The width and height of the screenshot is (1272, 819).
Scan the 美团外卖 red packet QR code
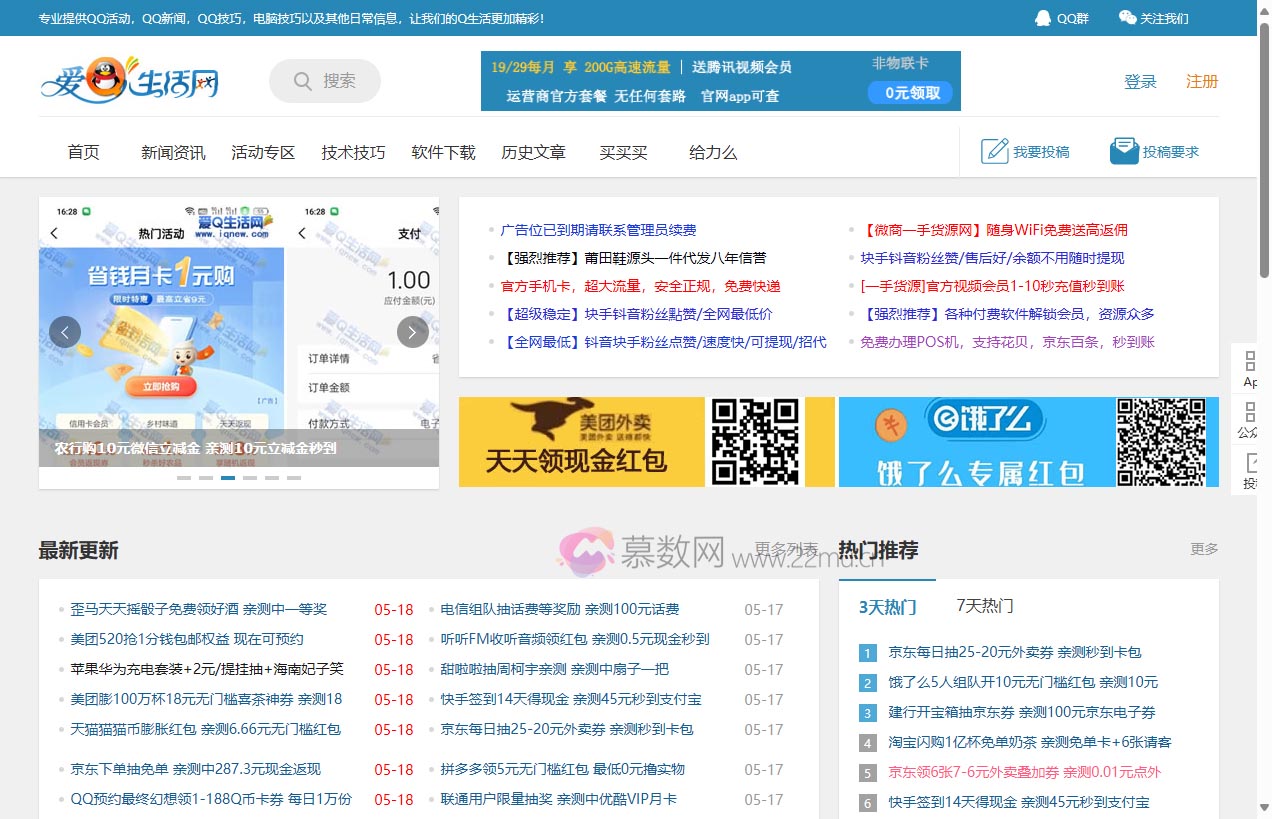(753, 442)
